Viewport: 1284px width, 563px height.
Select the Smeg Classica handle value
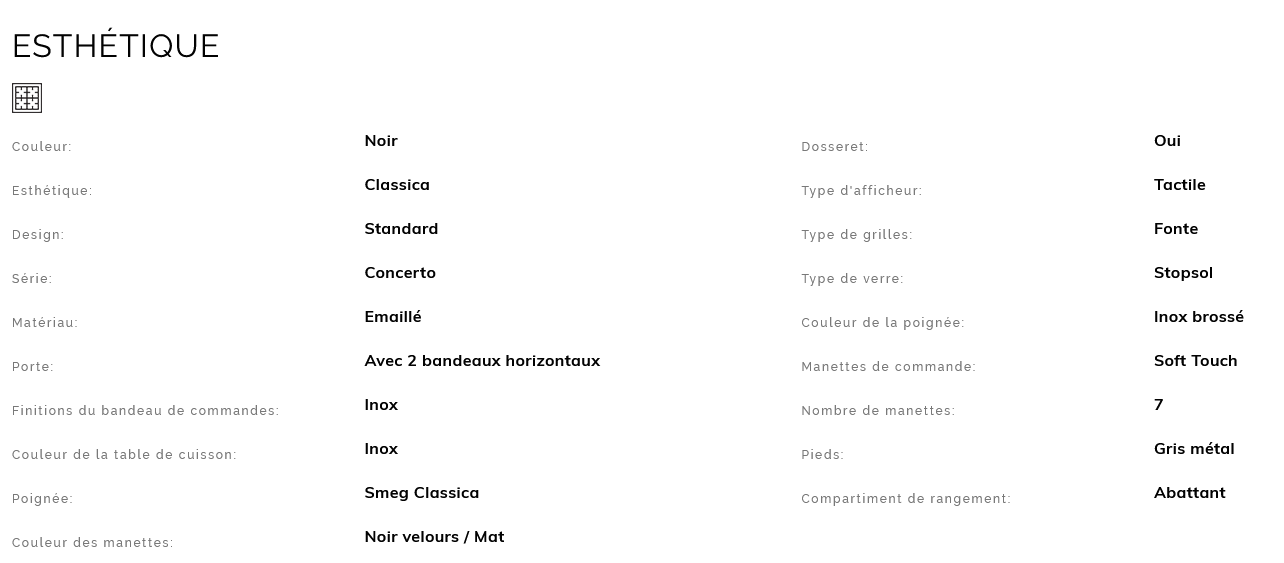click(x=422, y=493)
